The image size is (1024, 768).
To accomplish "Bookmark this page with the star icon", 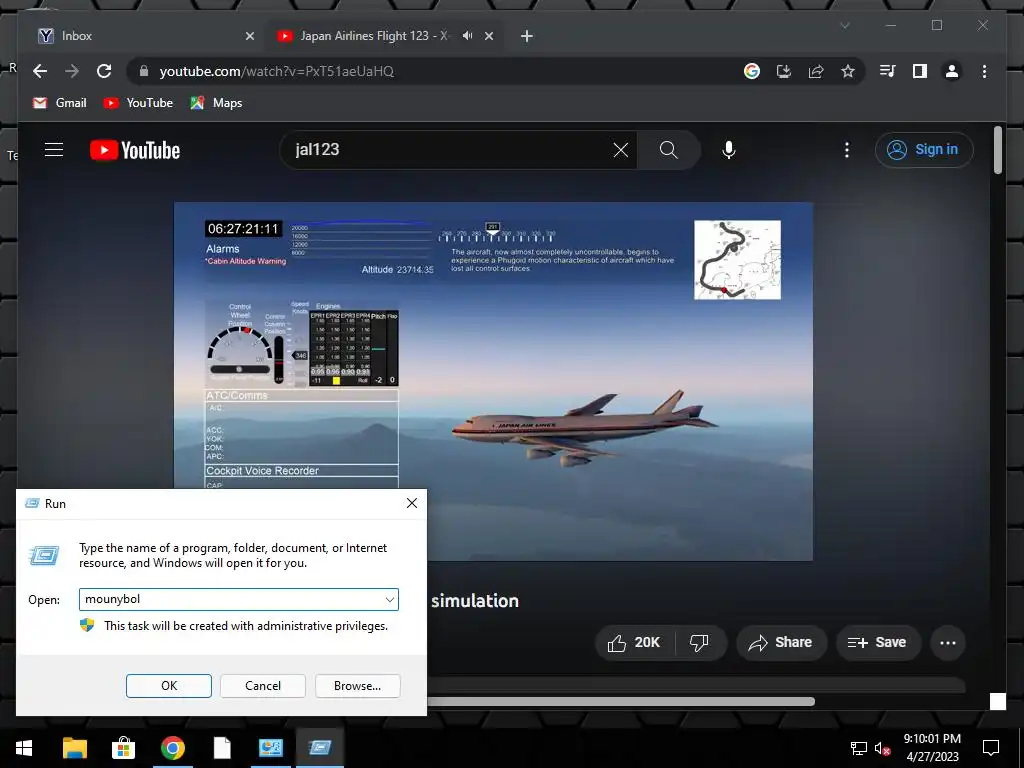I will pos(848,71).
